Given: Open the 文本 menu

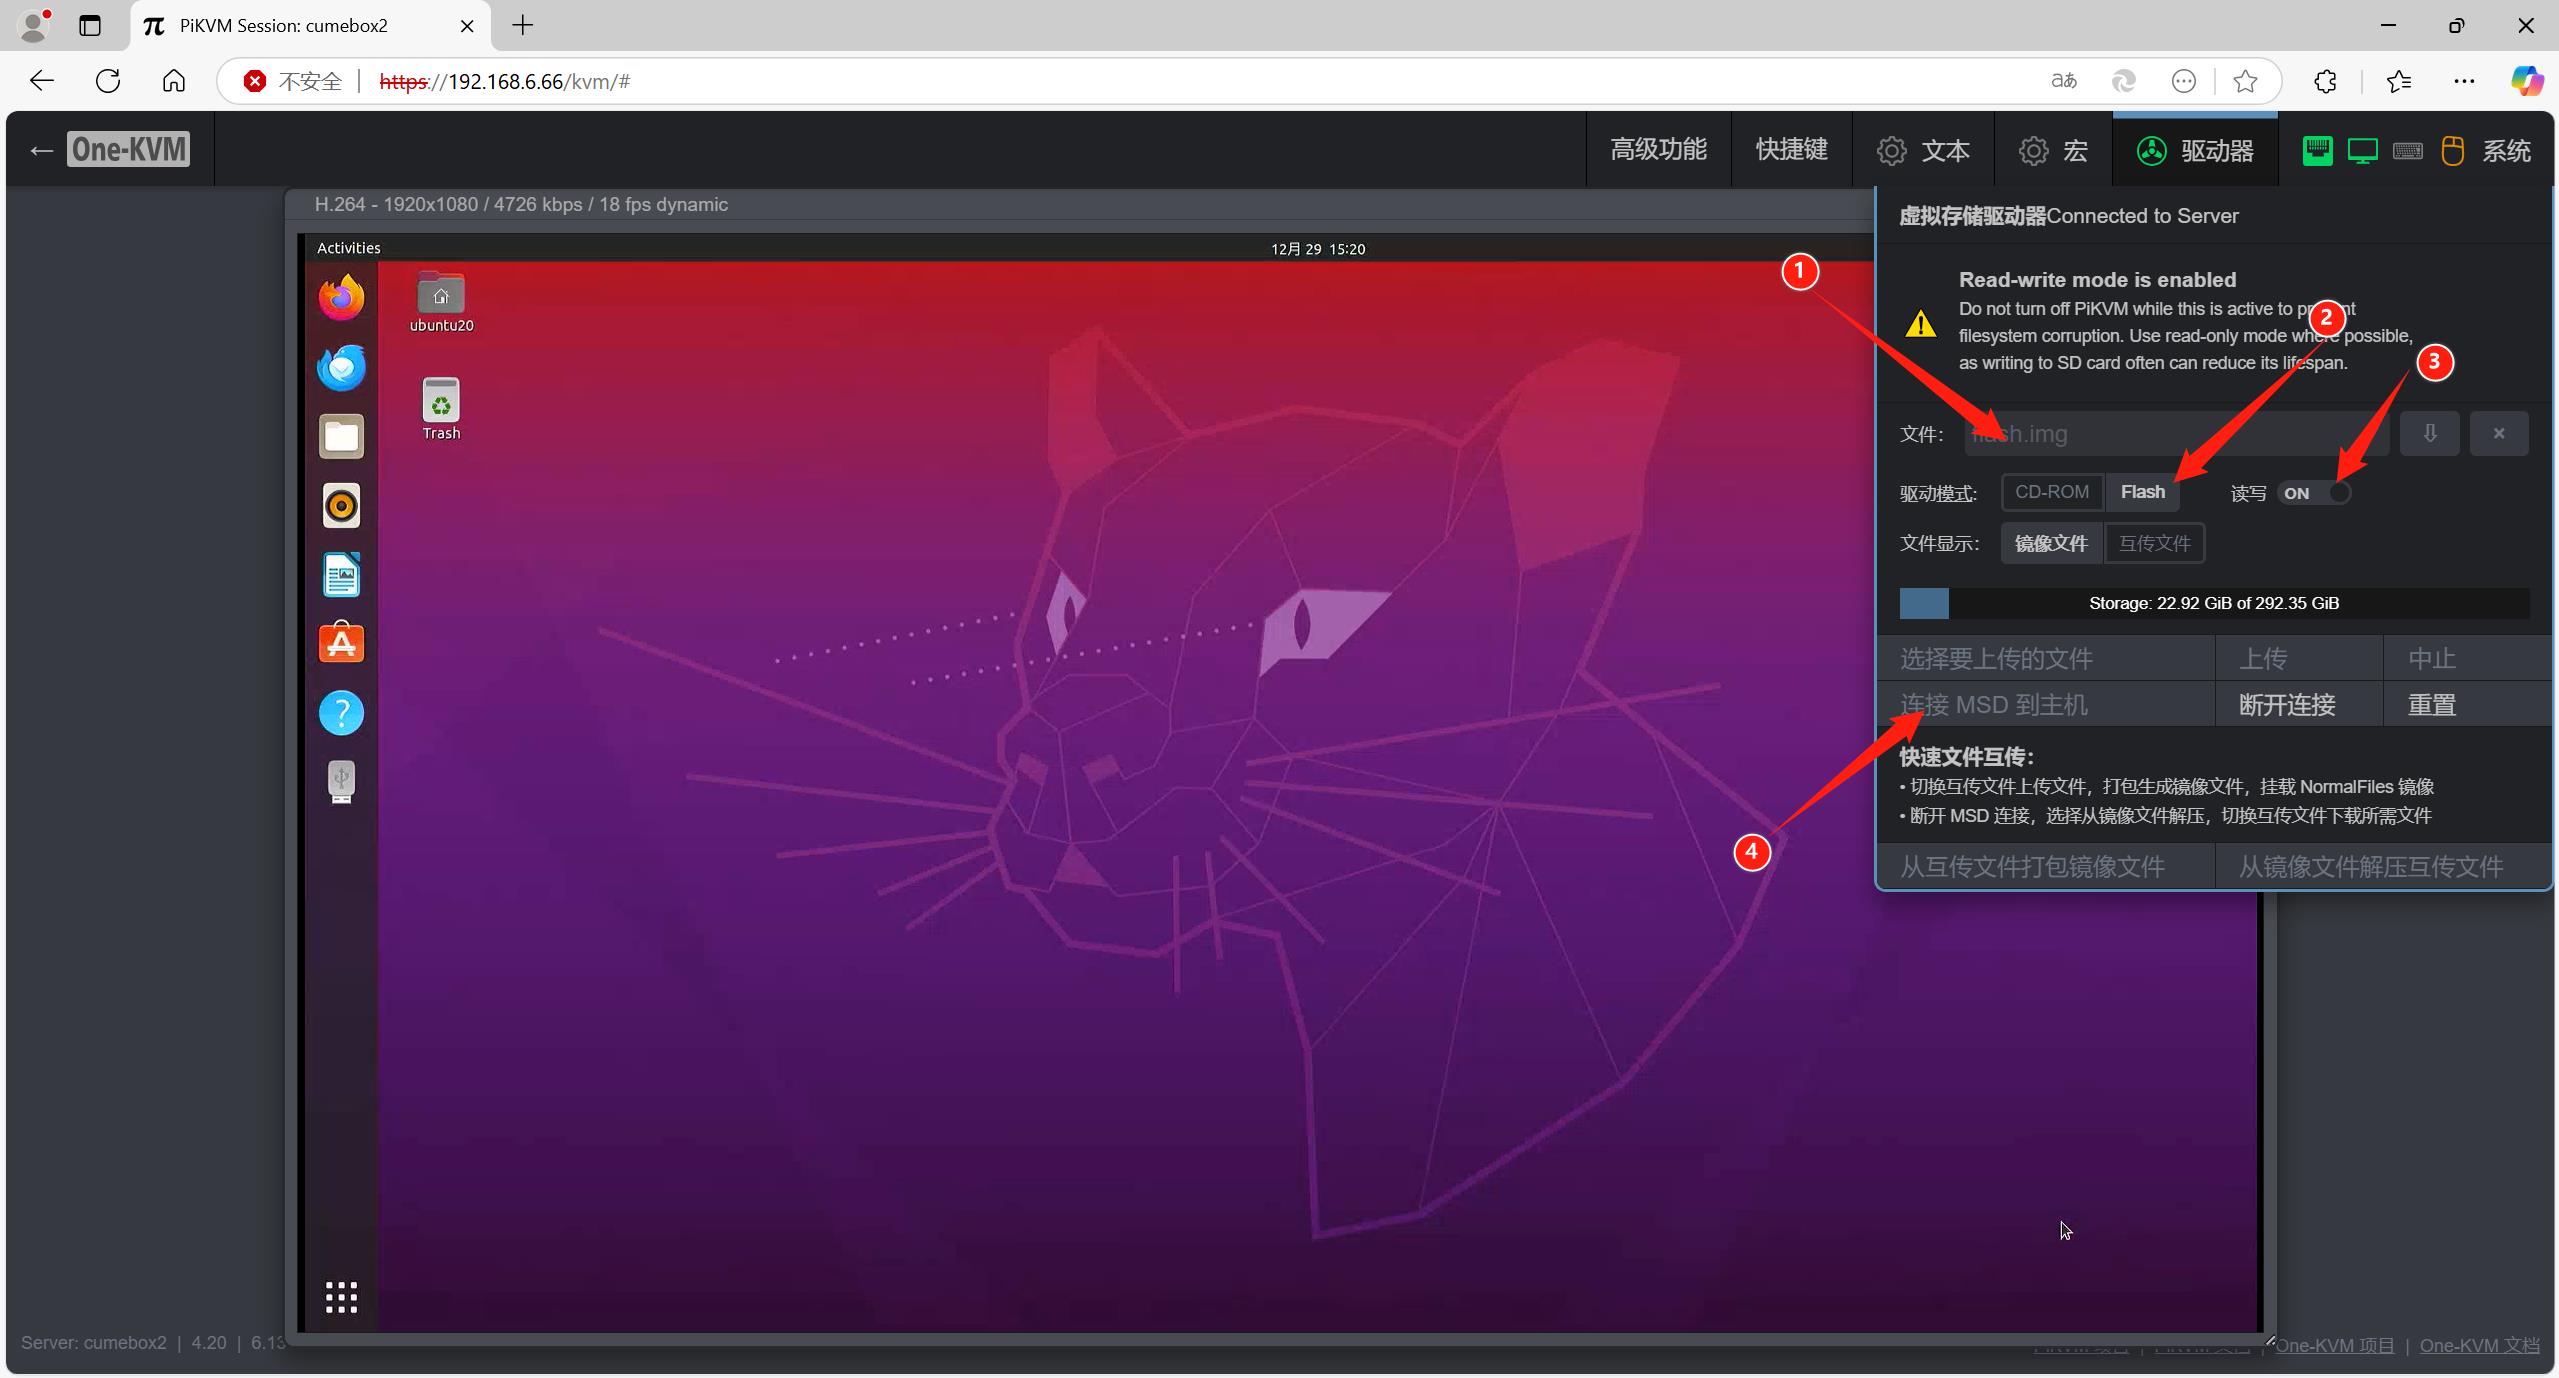Looking at the screenshot, I should 1923,150.
